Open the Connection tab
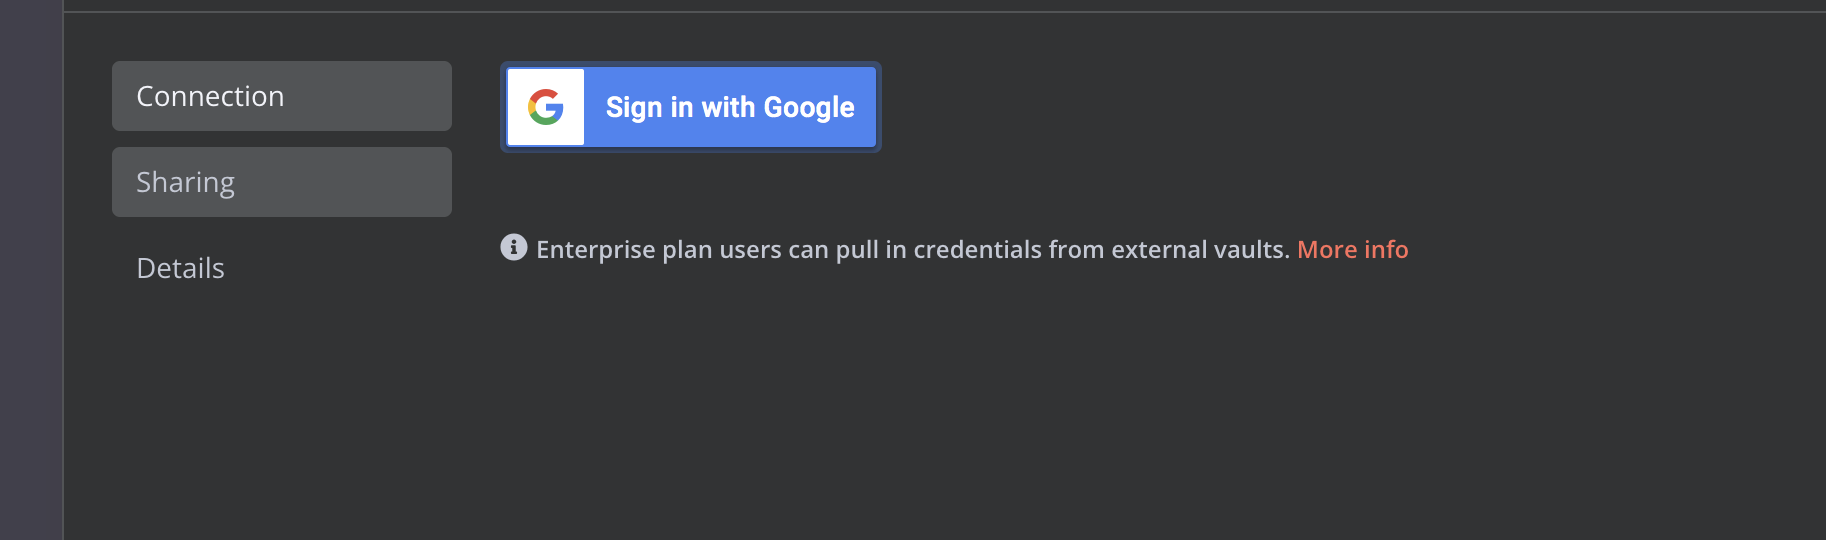The image size is (1826, 540). click(282, 96)
